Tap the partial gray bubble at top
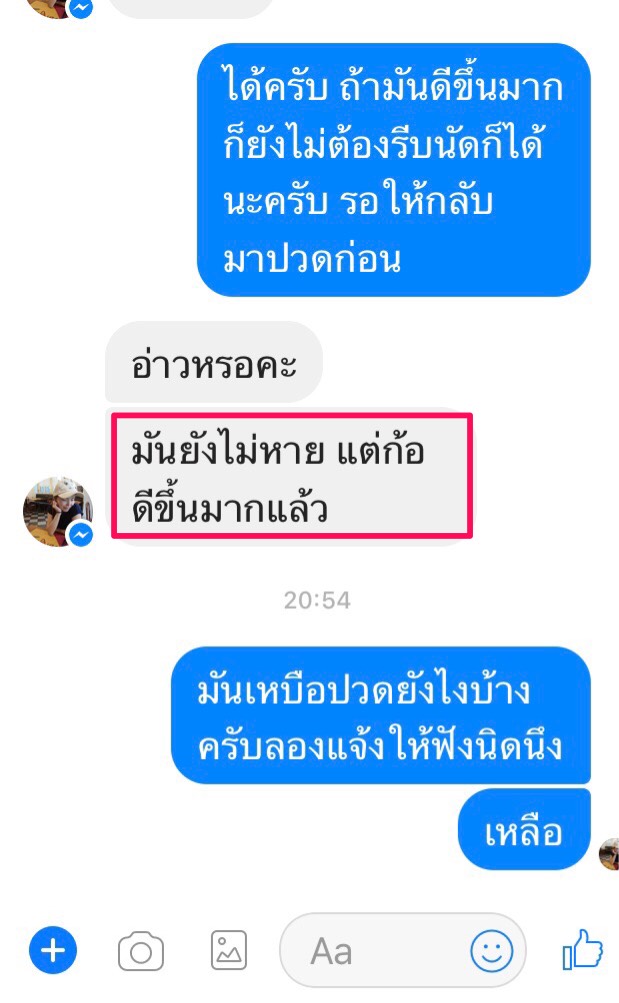This screenshot has width=619, height=1003. point(192,8)
